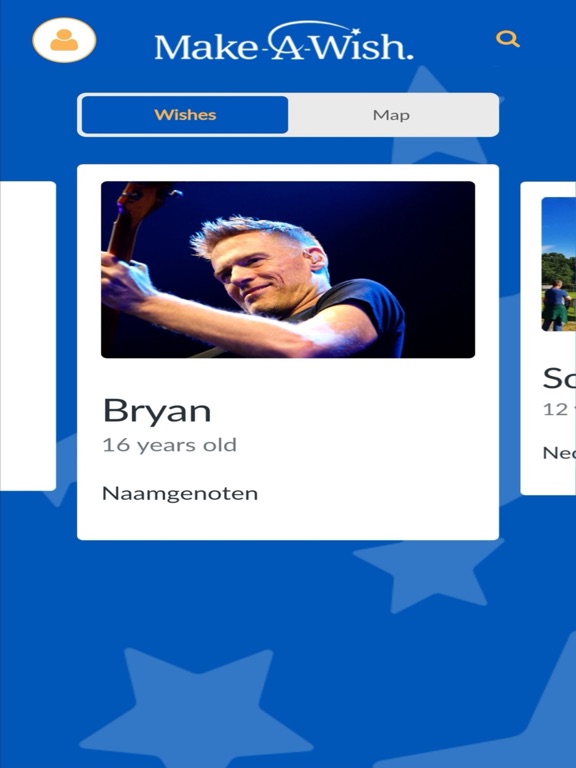The height and width of the screenshot is (768, 576).
Task: Click the Make-A-Wish logo
Action: (284, 42)
